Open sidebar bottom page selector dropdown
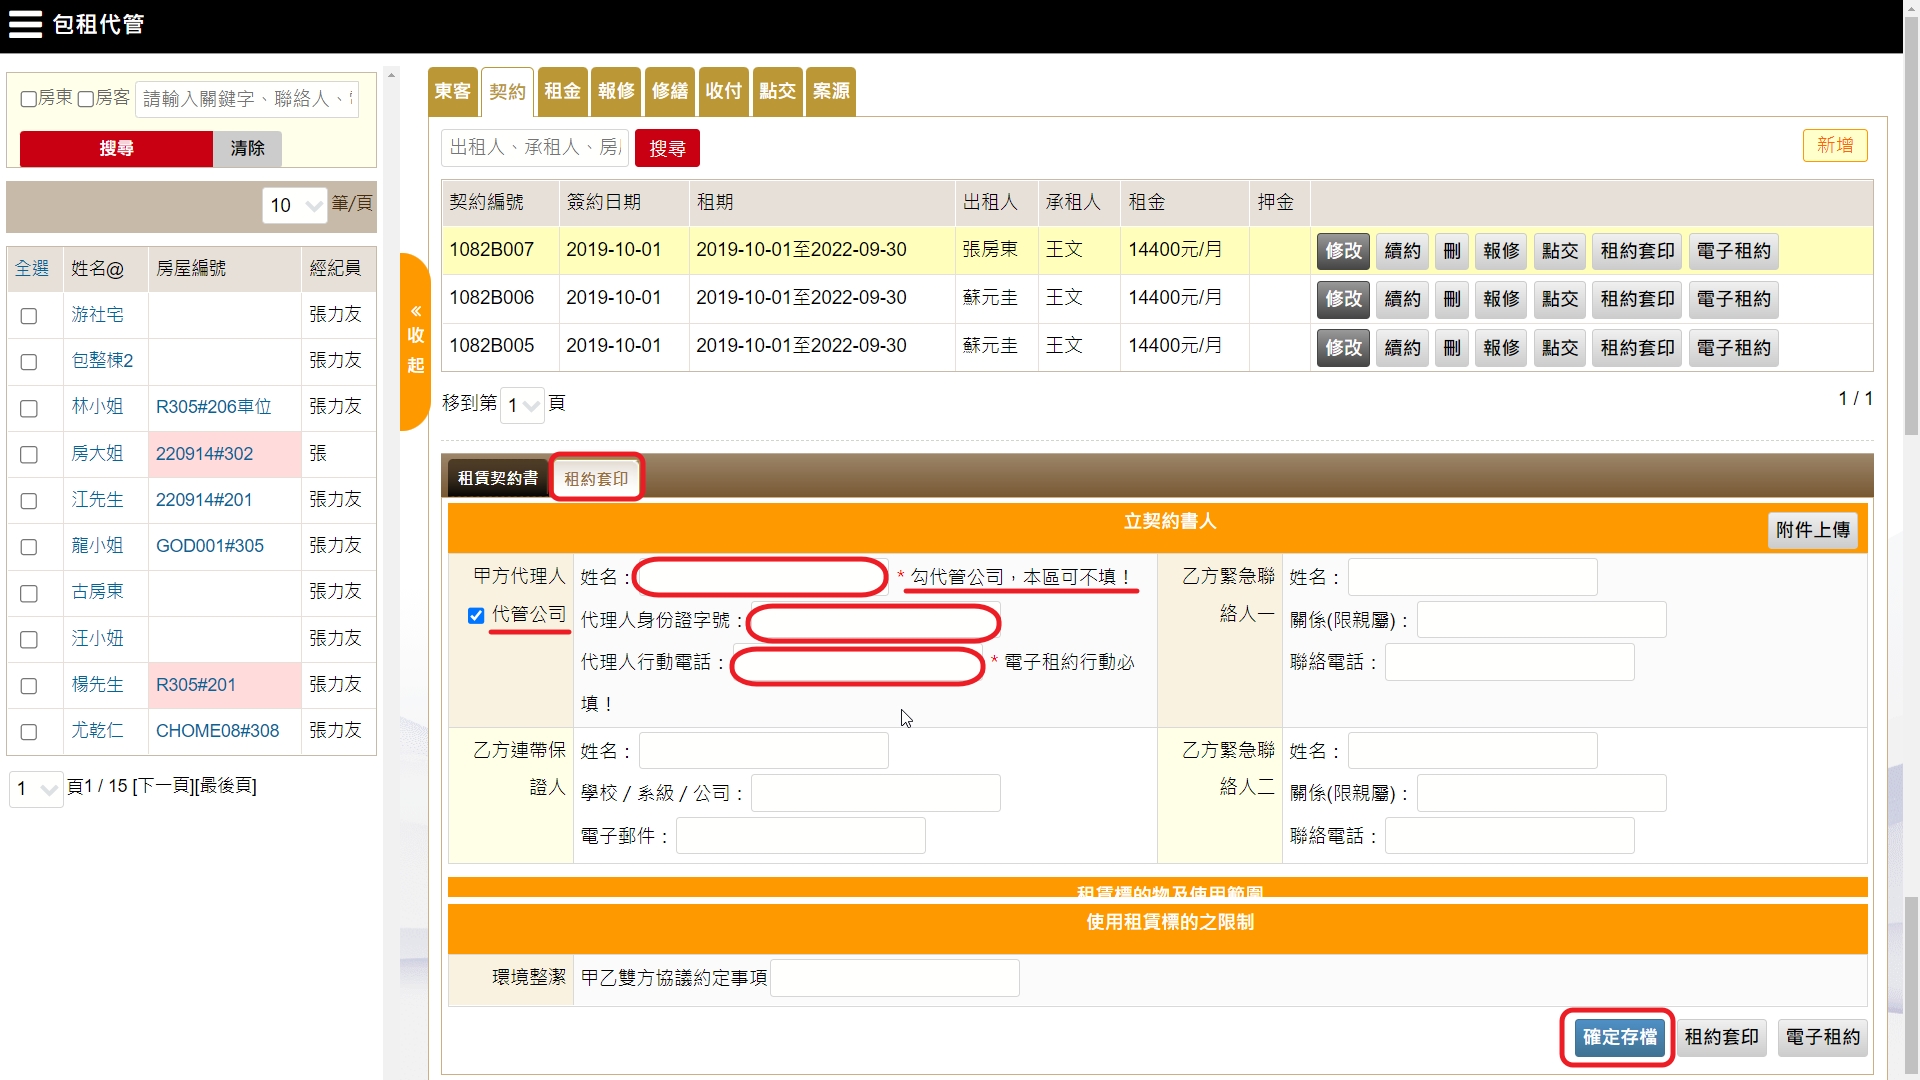The image size is (1920, 1080). tap(35, 789)
